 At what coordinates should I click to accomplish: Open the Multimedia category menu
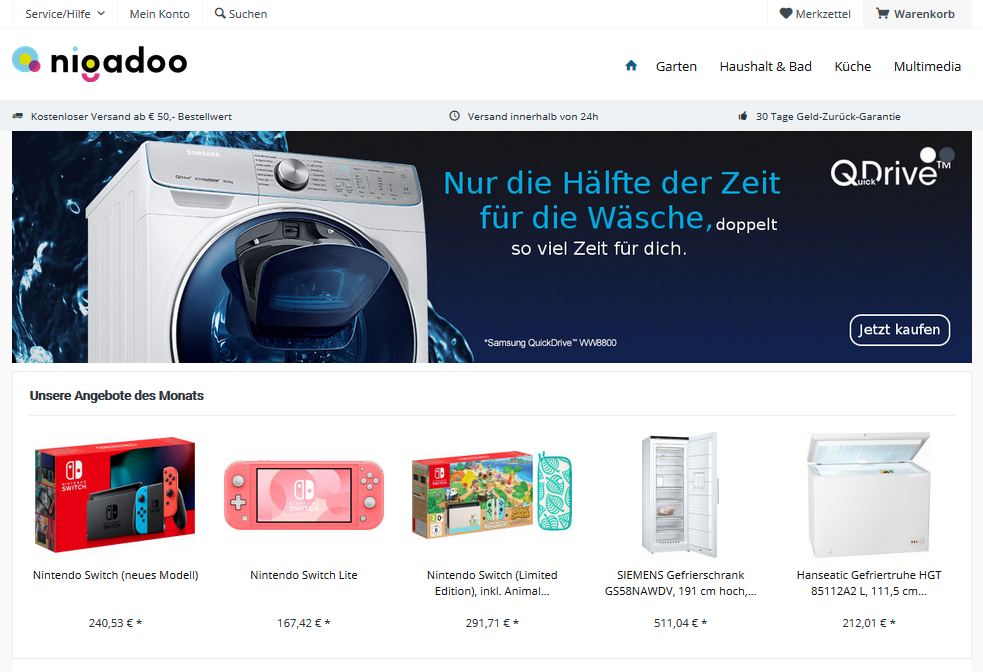[927, 66]
